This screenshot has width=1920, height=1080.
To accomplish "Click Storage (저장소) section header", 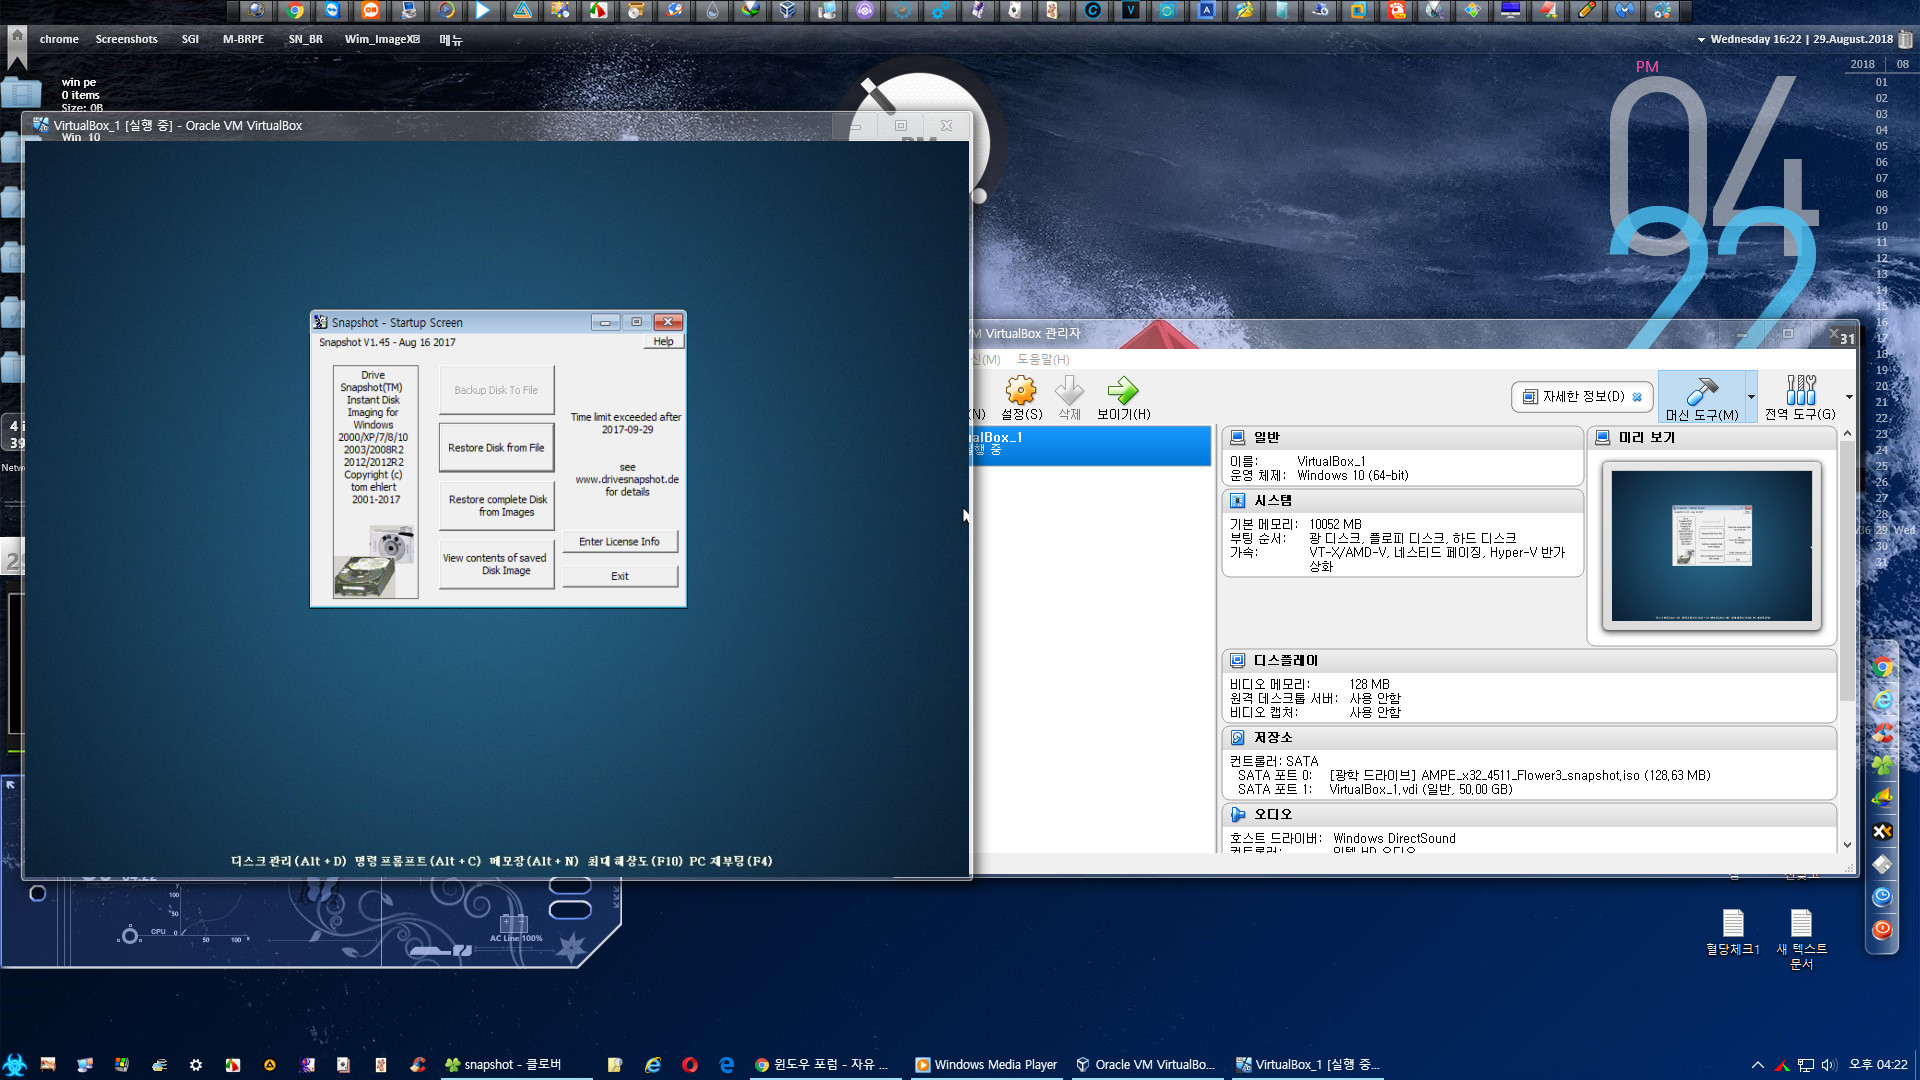I will 1528,737.
